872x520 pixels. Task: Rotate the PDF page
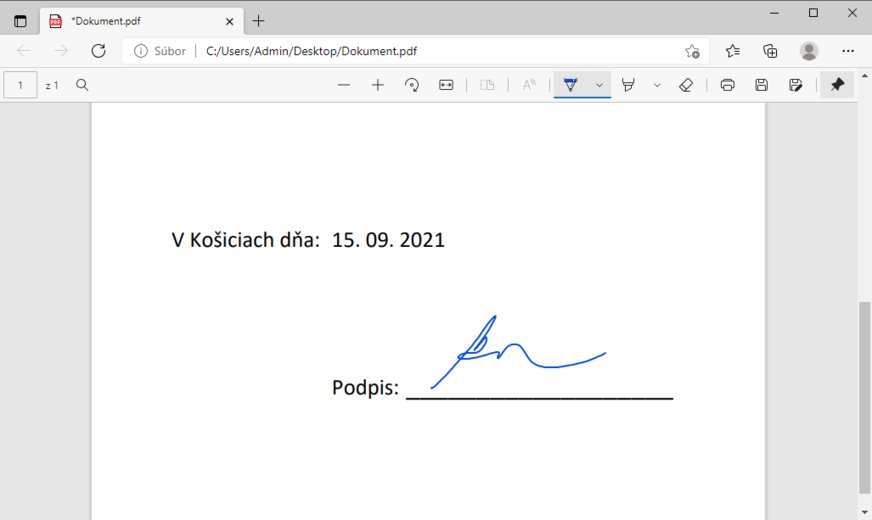click(412, 86)
